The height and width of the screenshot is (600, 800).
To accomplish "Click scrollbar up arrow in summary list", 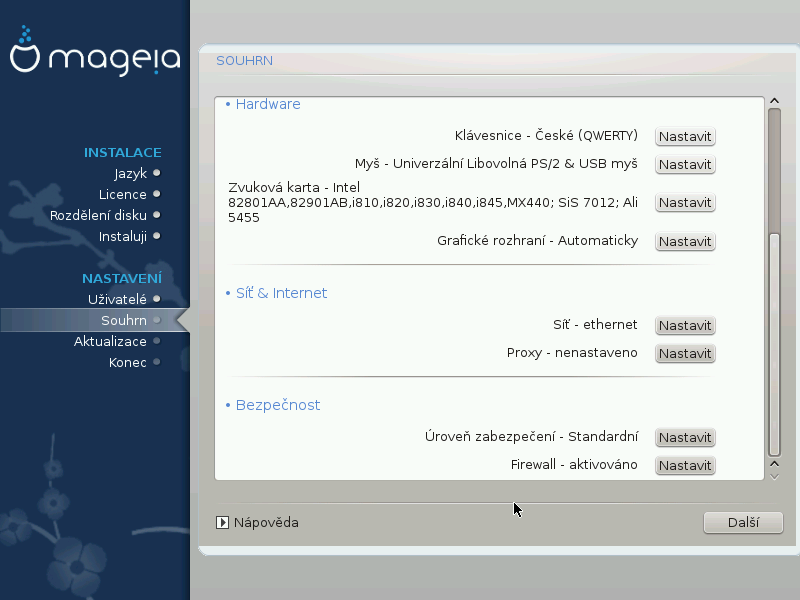I will coord(773,102).
